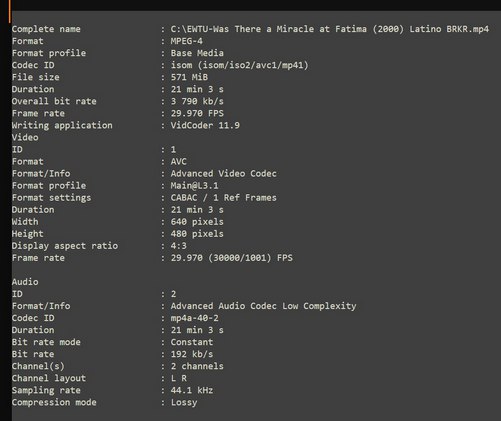501x421 pixels.
Task: Click the CABAC / 1 Ref Frames setting
Action: (223, 198)
